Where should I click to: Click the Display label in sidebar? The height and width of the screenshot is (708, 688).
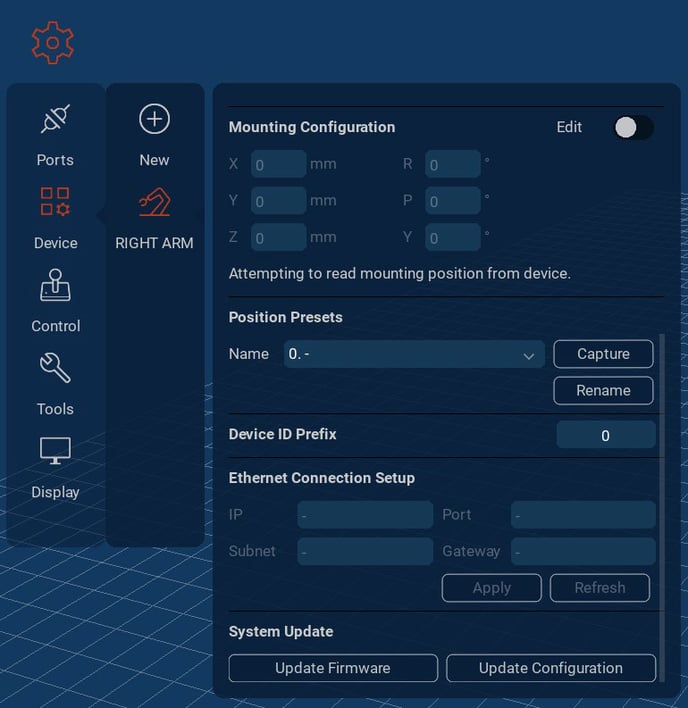click(55, 492)
